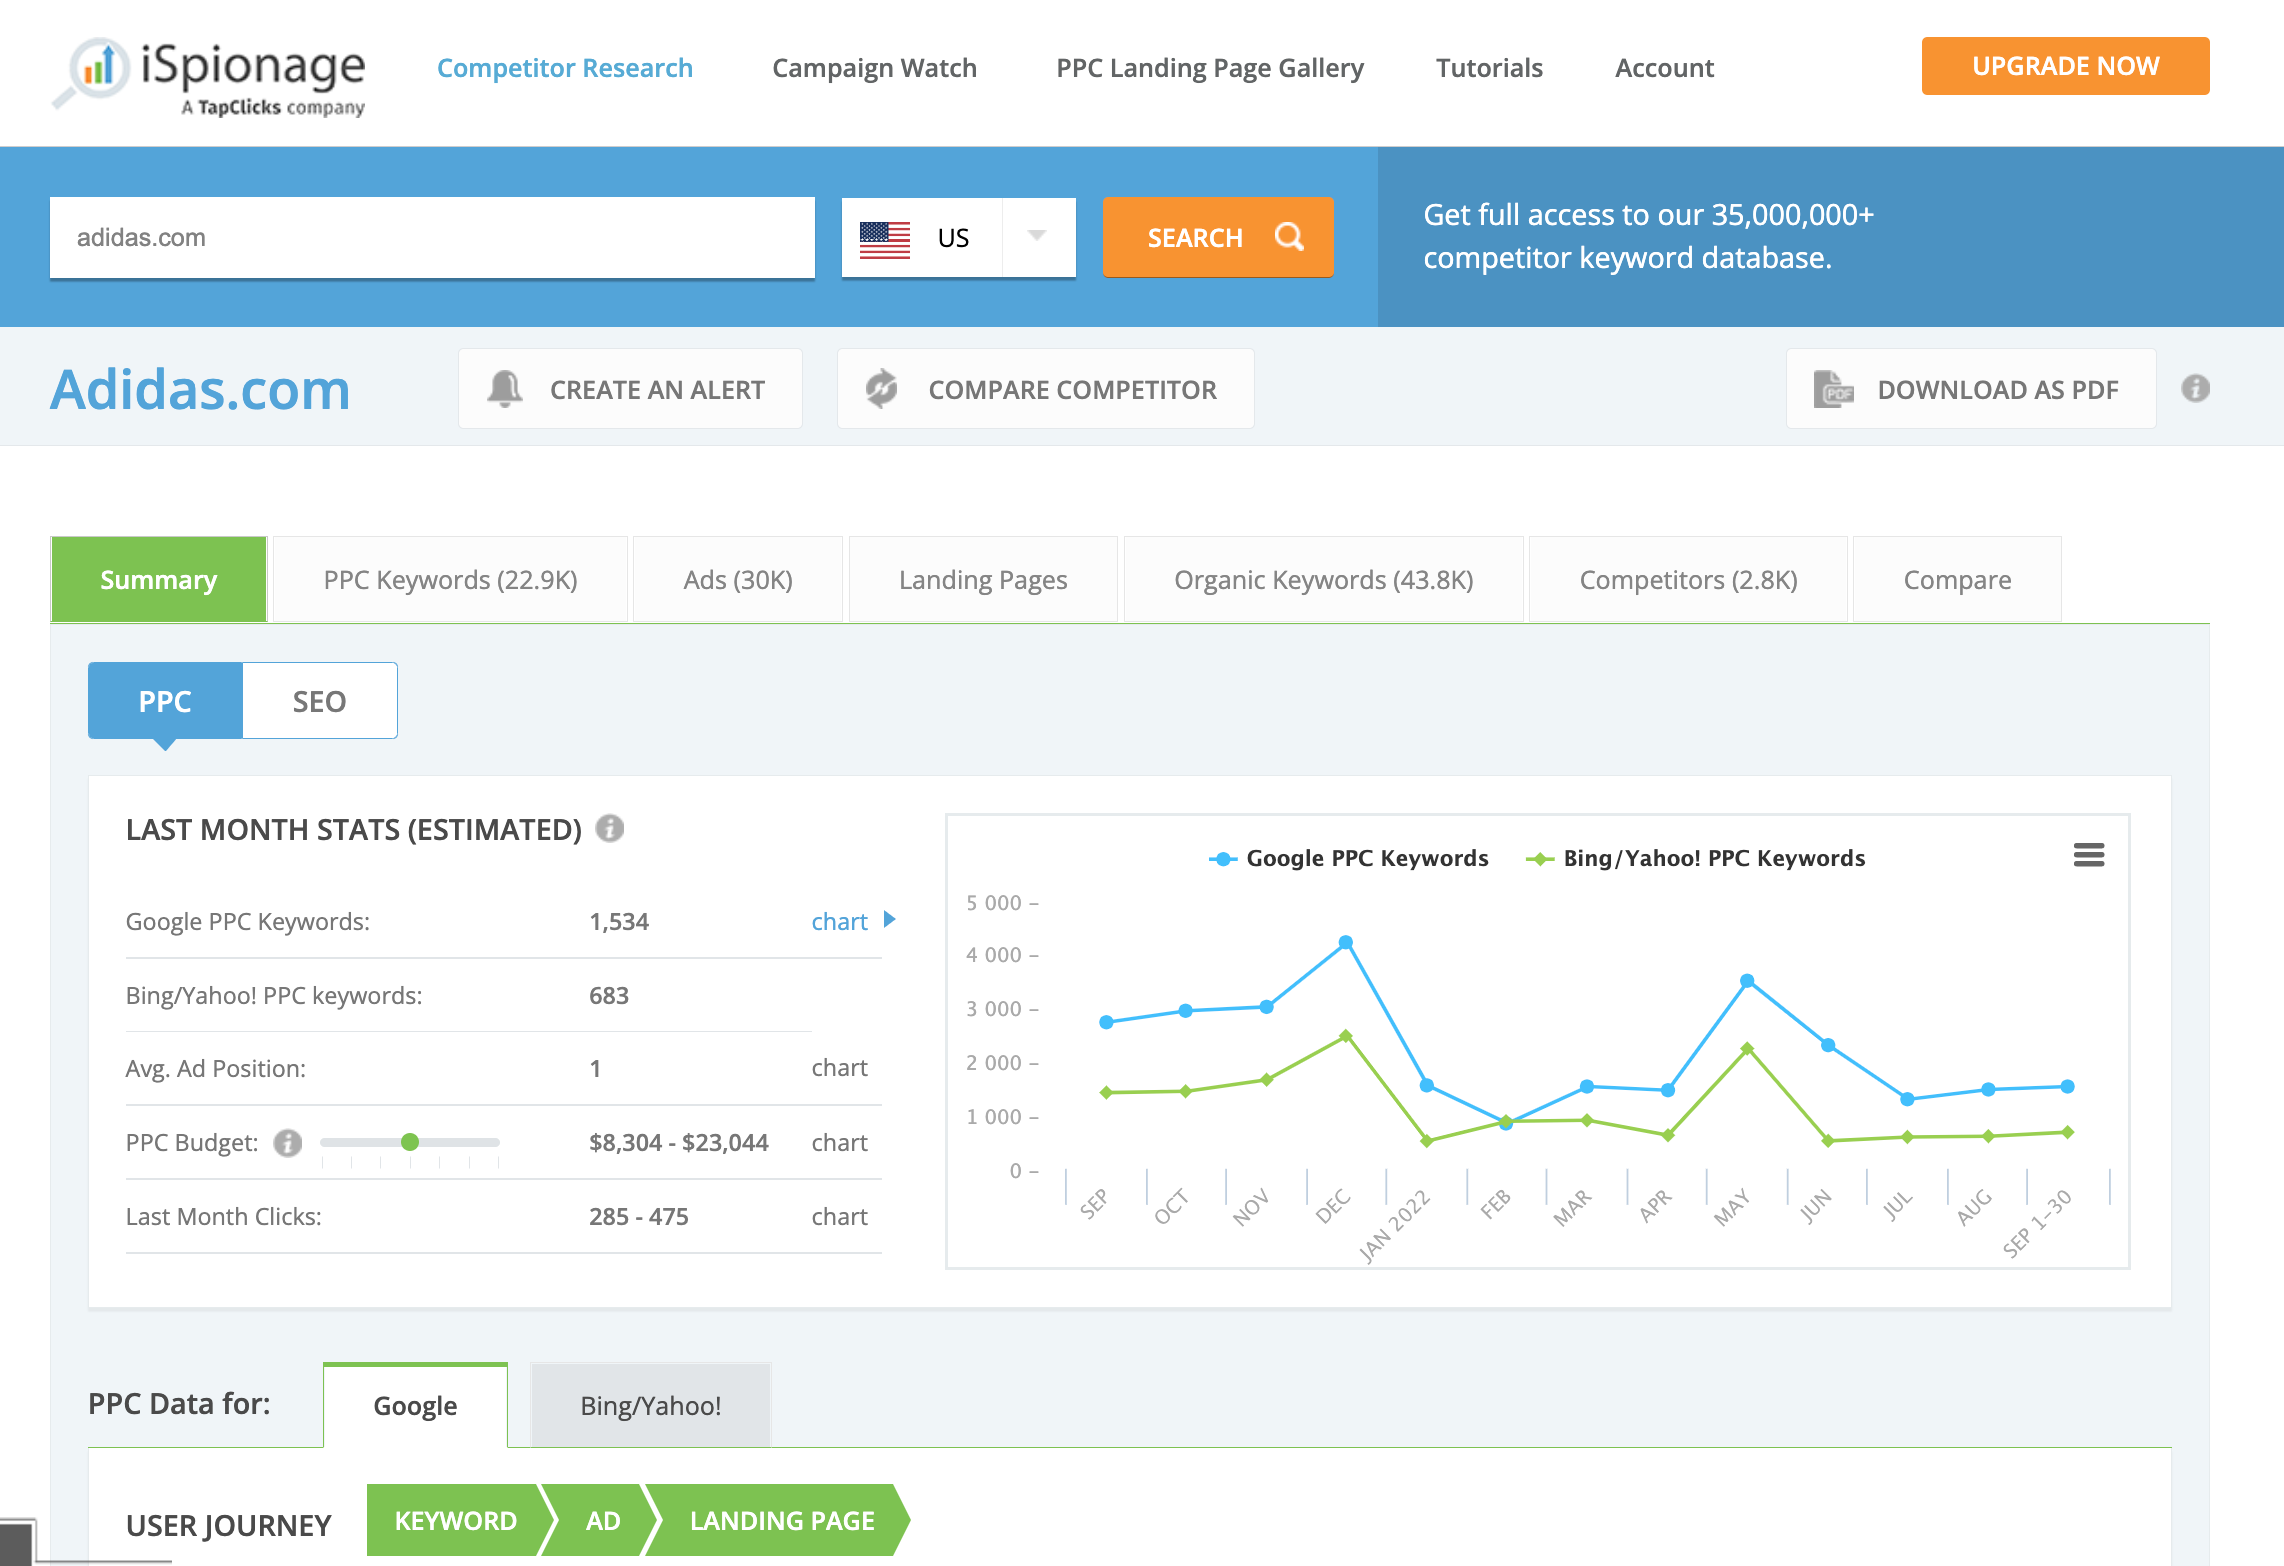Click chart link for Last Month Clicks
Viewport: 2284px width, 1566px height.
click(x=840, y=1216)
